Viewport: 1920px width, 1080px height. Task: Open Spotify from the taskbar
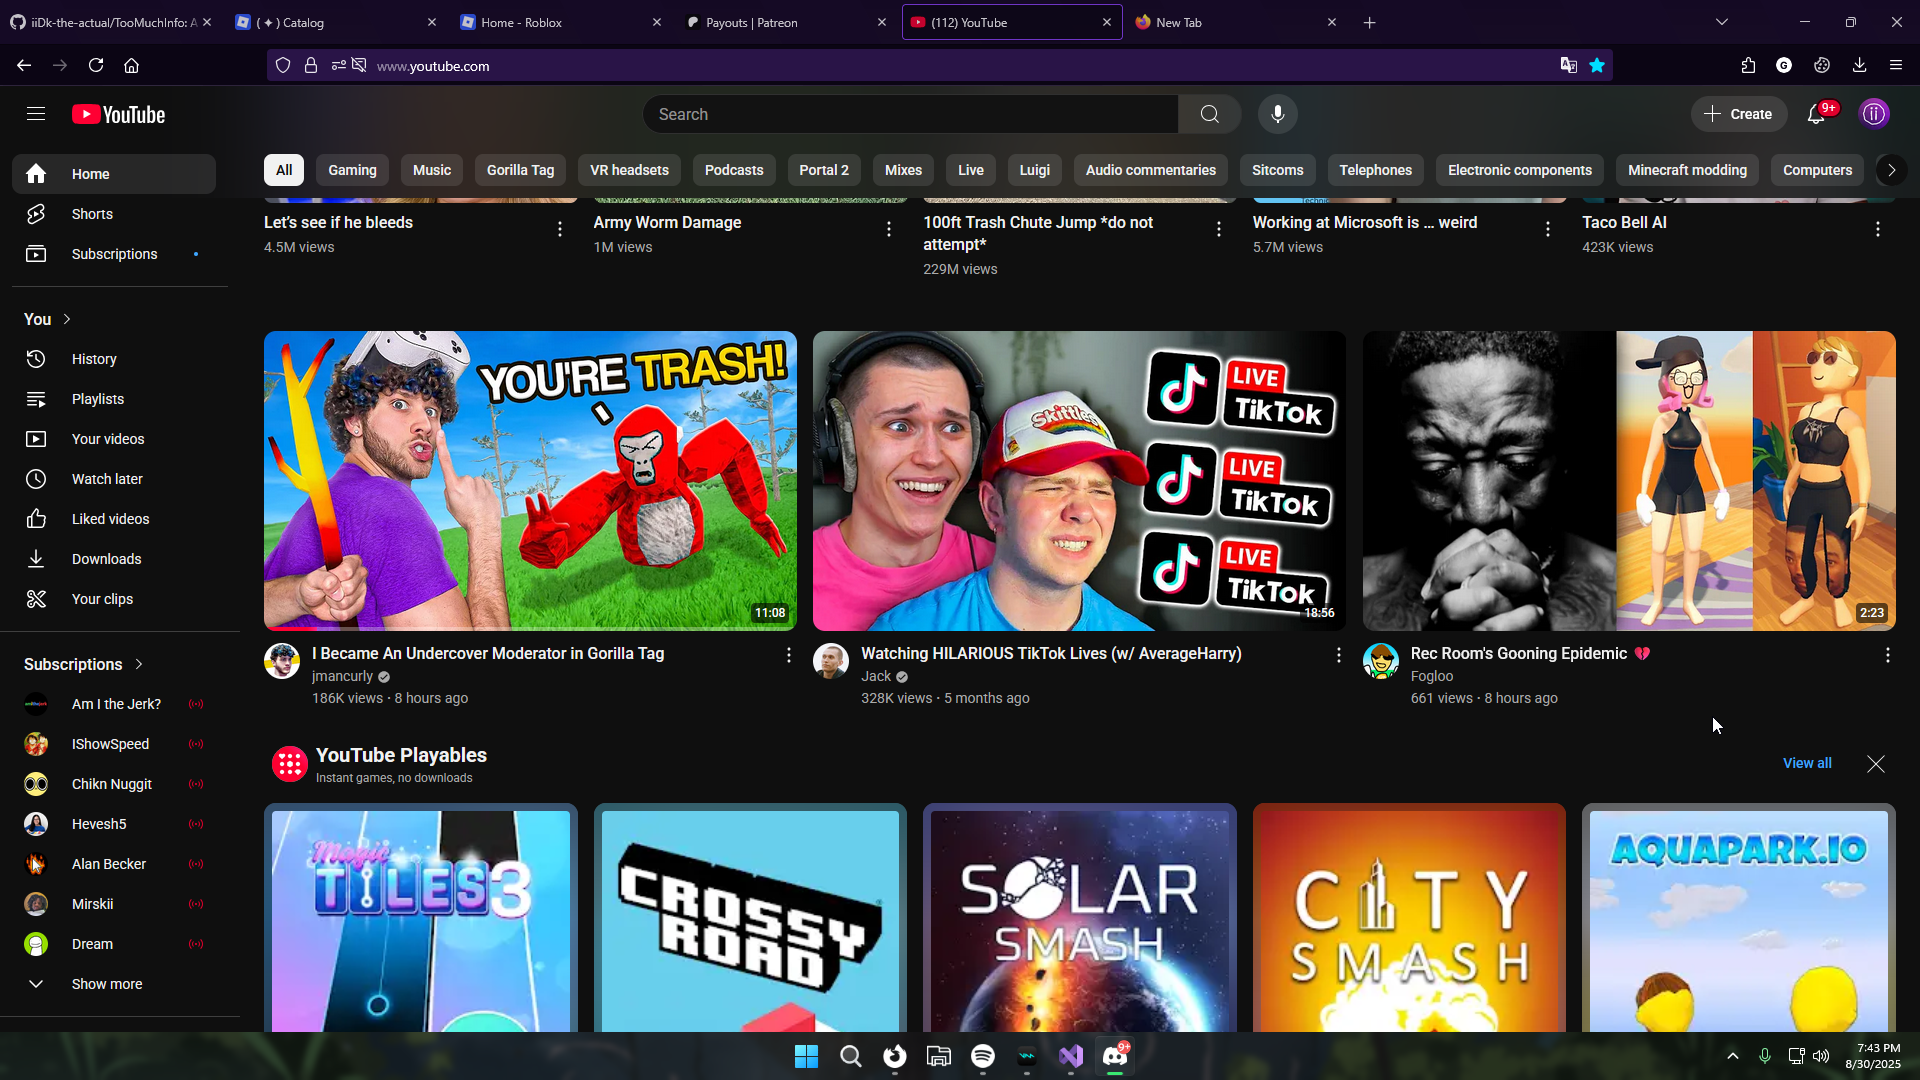983,1056
